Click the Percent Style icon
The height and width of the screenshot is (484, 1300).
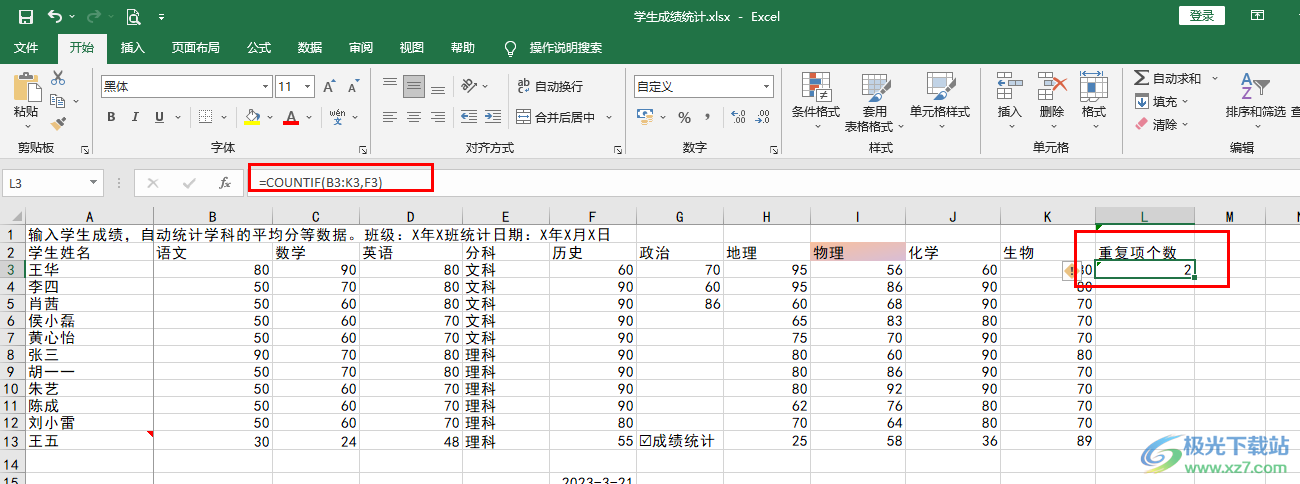pyautogui.click(x=685, y=118)
